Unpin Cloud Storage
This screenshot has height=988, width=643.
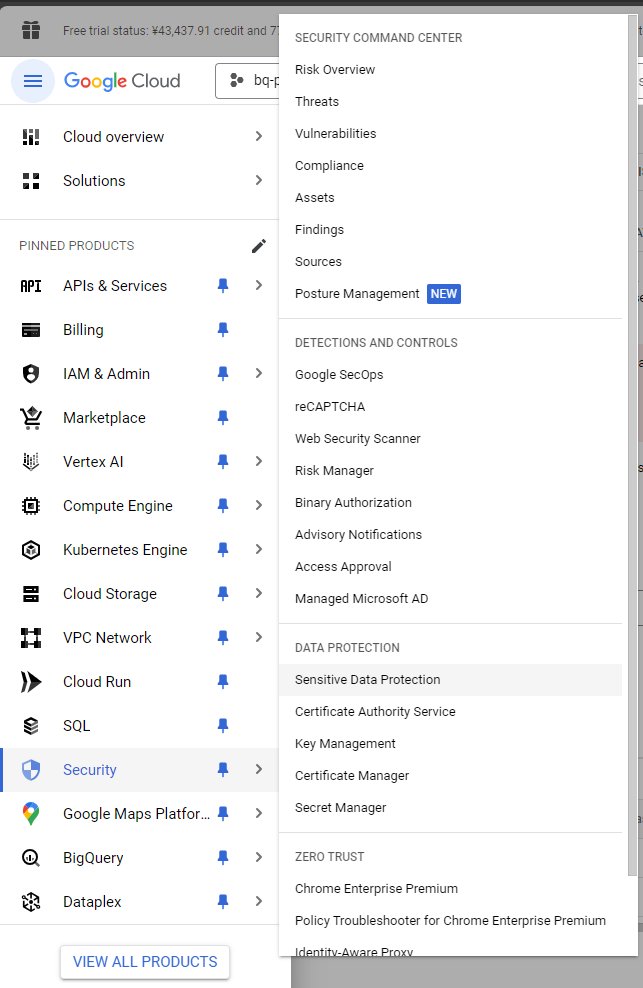tap(223, 594)
